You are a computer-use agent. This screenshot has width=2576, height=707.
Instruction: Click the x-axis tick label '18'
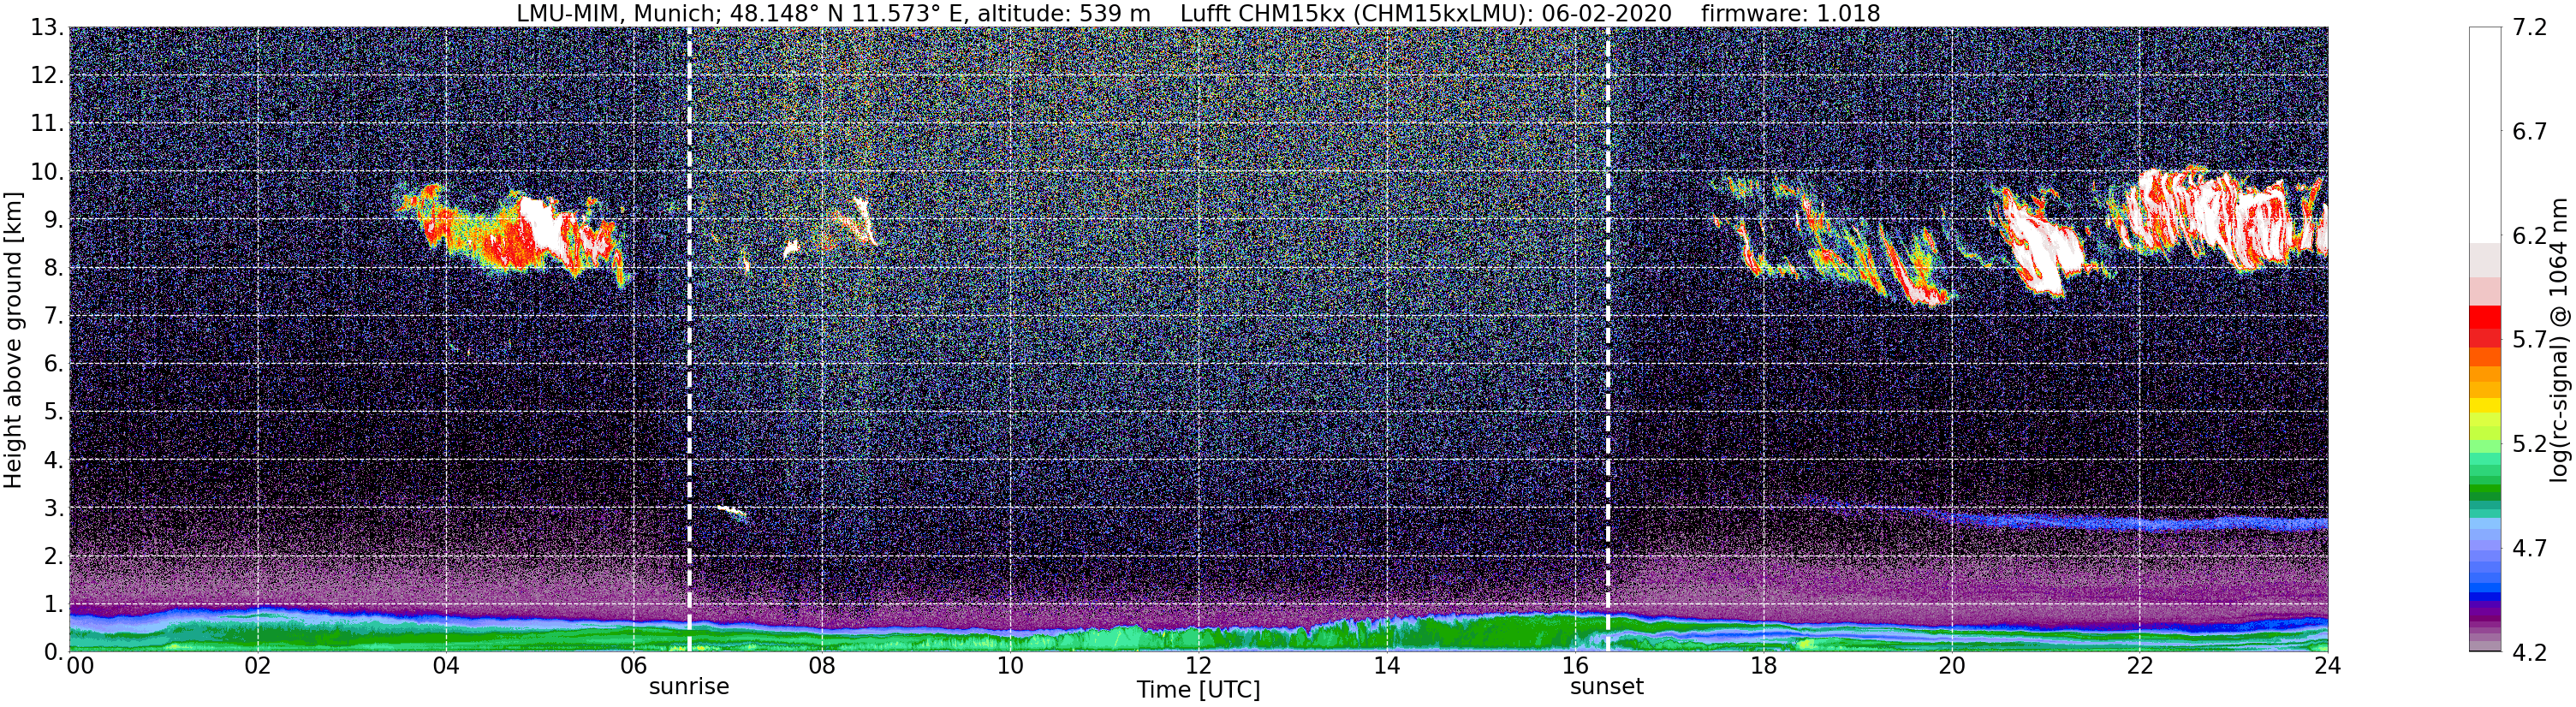[x=1763, y=665]
